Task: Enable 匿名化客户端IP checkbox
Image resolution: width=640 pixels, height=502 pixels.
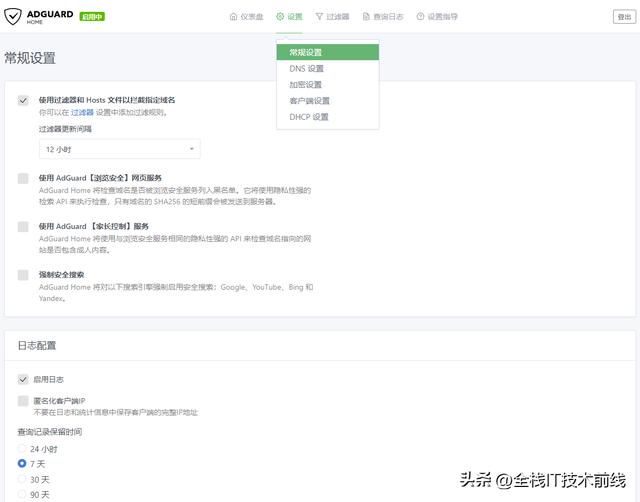Action: [23, 401]
